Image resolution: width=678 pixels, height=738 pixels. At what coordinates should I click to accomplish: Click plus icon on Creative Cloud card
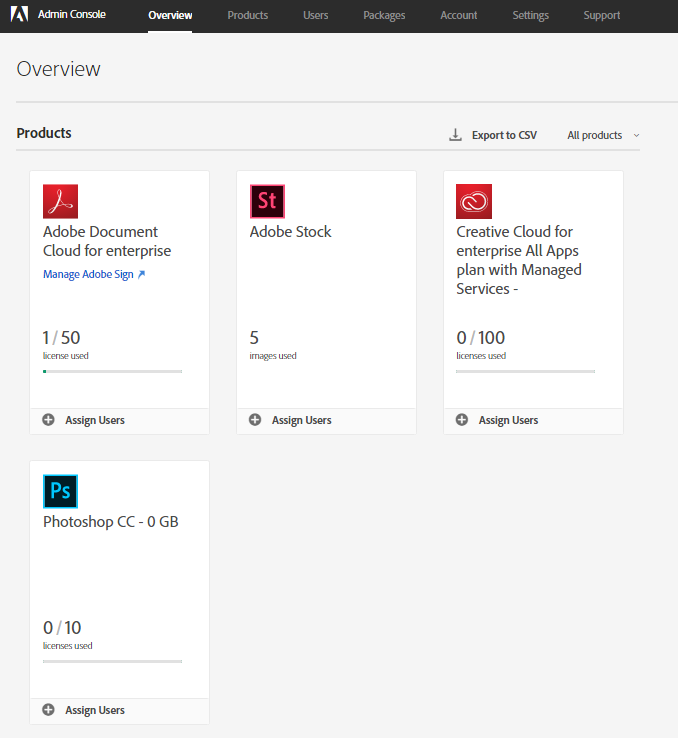[462, 420]
